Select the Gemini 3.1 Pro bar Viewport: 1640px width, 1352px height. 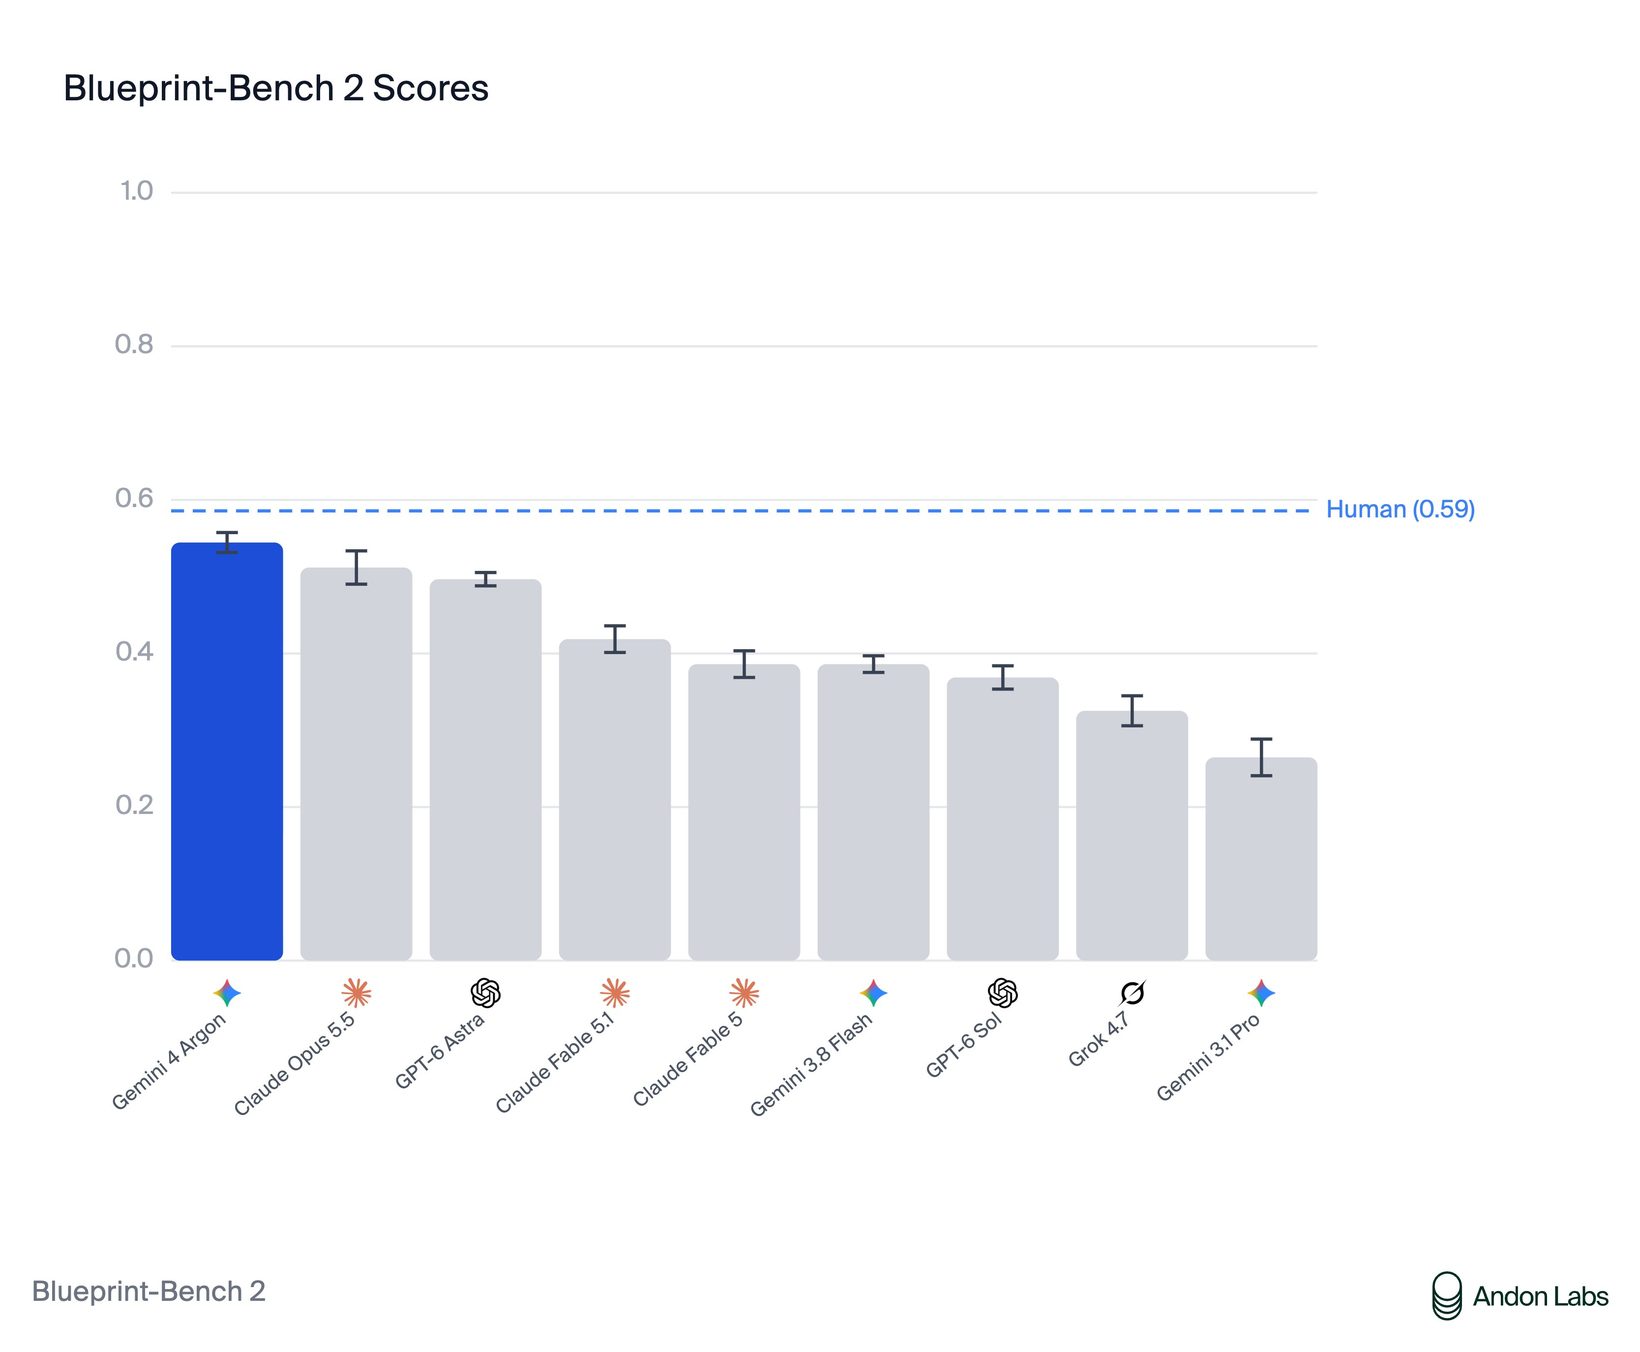pyautogui.click(x=1261, y=859)
